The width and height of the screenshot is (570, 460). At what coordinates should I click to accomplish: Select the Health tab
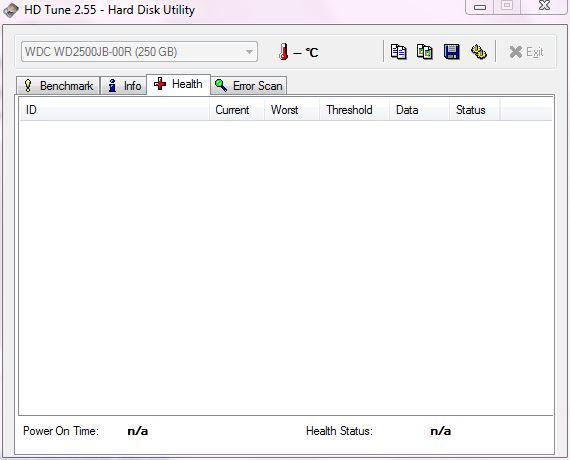click(x=178, y=84)
